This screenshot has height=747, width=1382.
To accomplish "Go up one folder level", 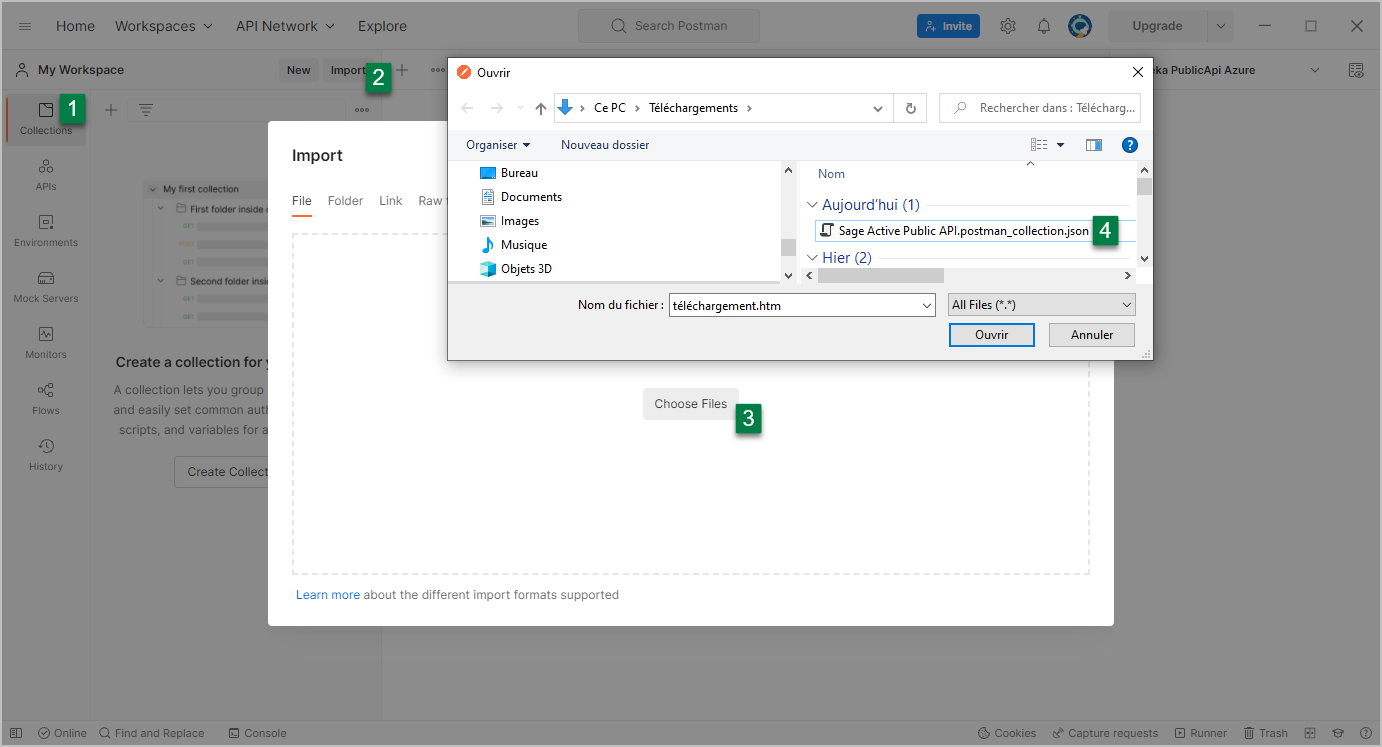I will click(541, 108).
